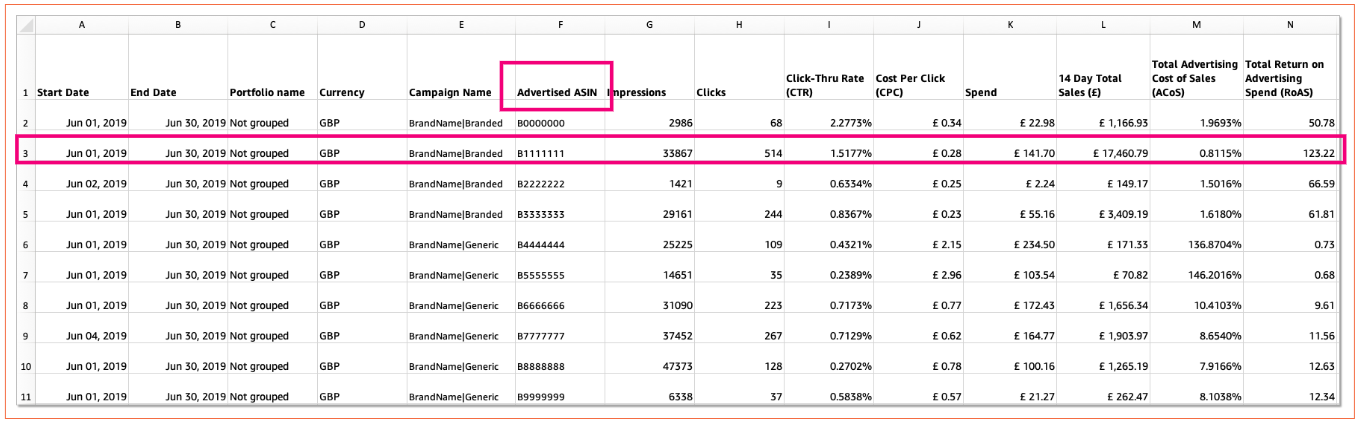
Task: Select the column N header
Action: tap(1289, 22)
